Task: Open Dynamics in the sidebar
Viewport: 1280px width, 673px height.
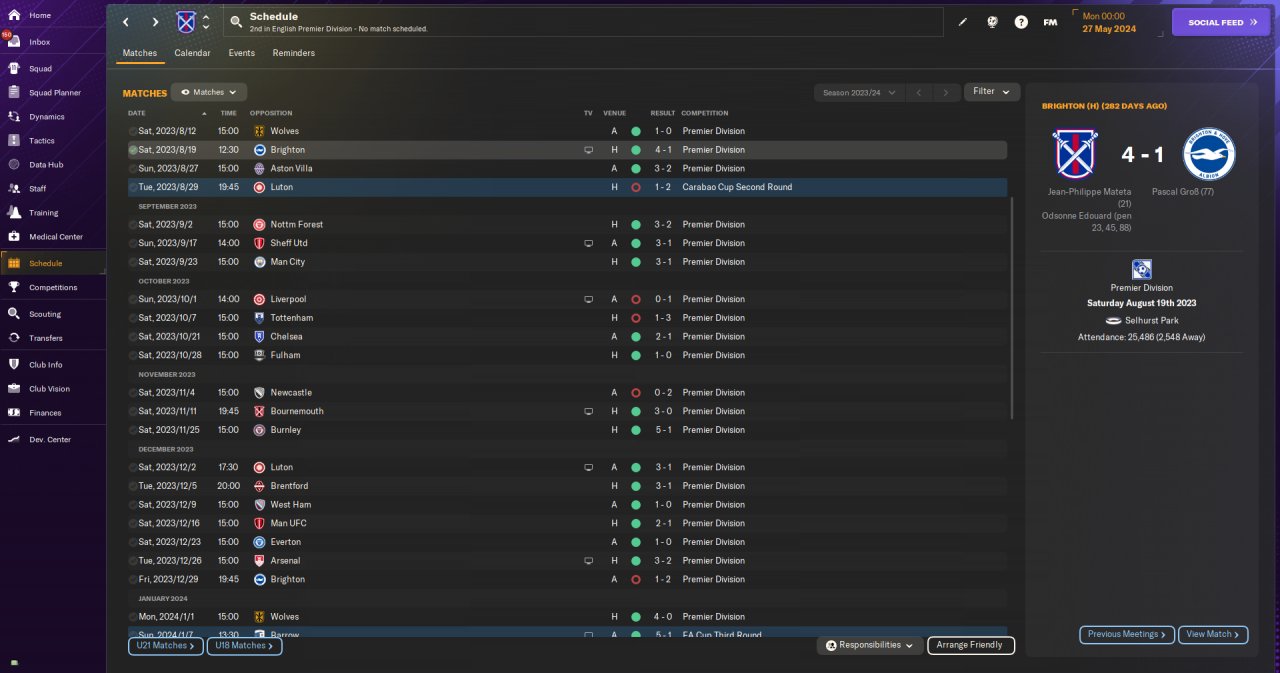Action: click(46, 117)
